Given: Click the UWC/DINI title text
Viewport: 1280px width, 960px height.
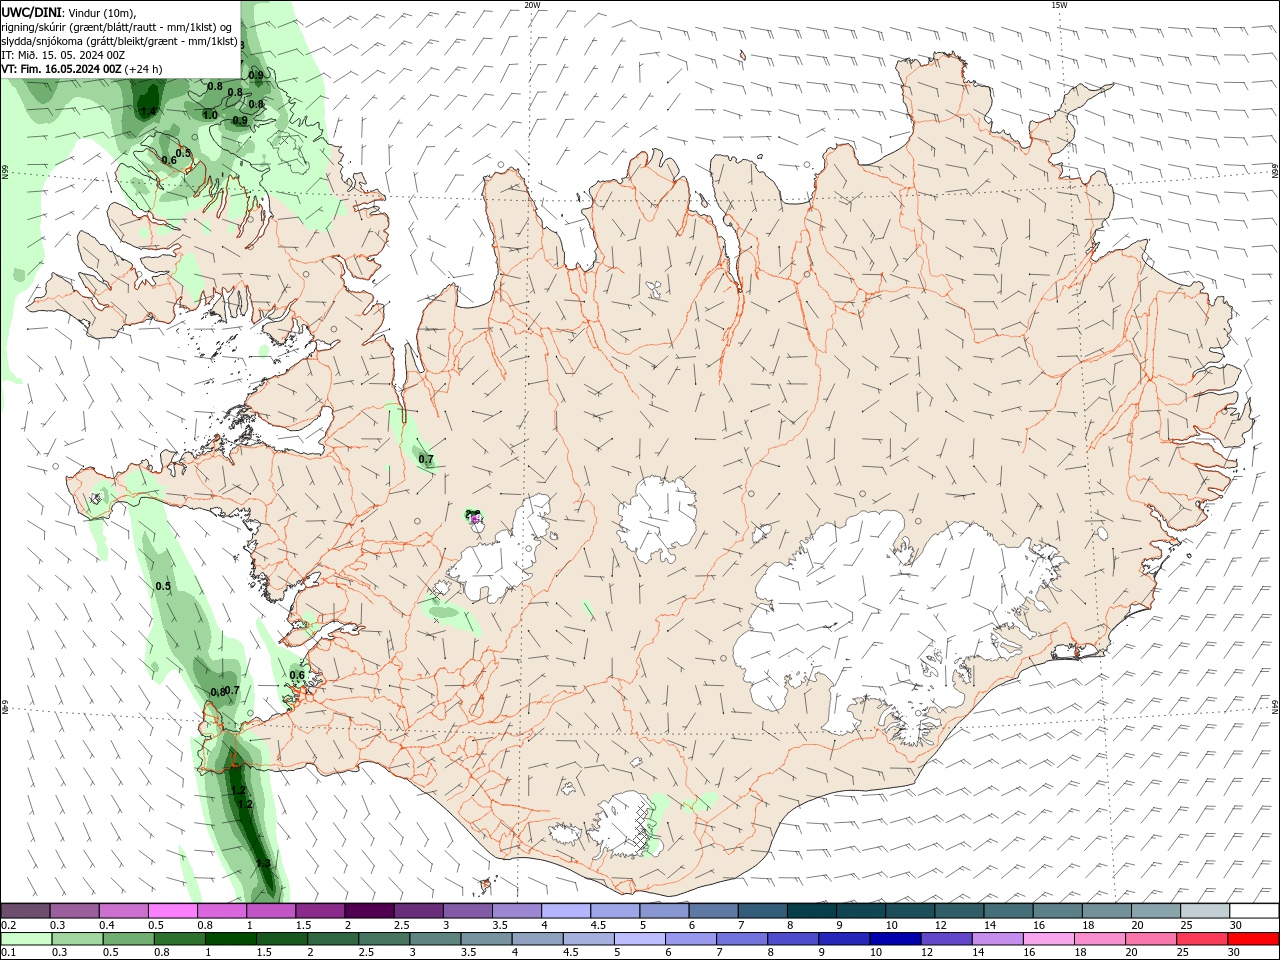Looking at the screenshot, I should [31, 12].
